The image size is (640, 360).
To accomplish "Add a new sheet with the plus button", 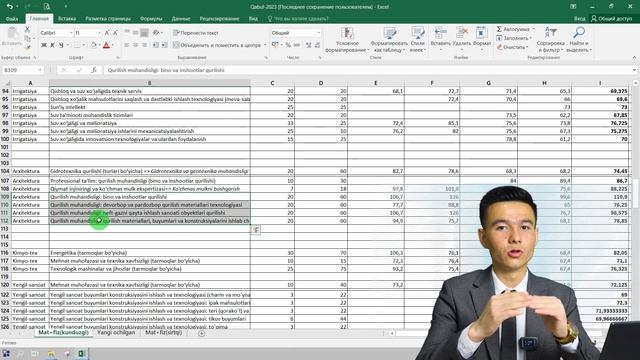I will [x=201, y=333].
